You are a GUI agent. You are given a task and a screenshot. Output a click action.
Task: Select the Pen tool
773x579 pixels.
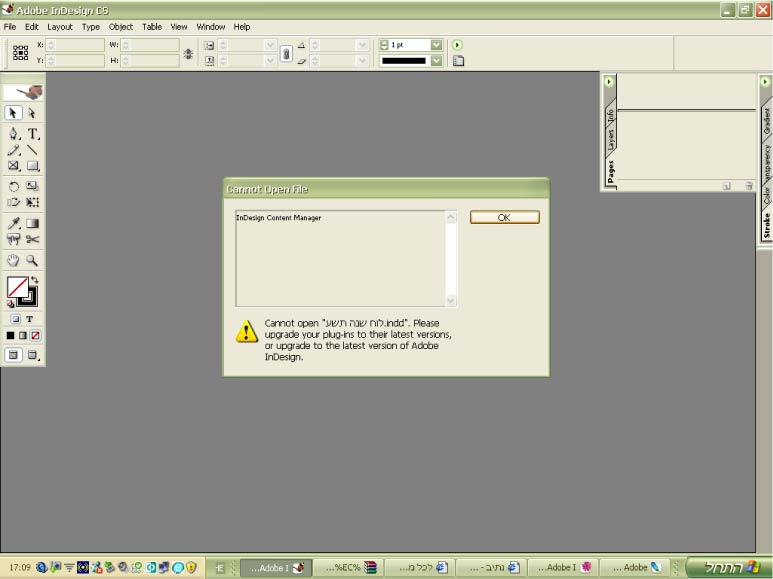[13, 134]
